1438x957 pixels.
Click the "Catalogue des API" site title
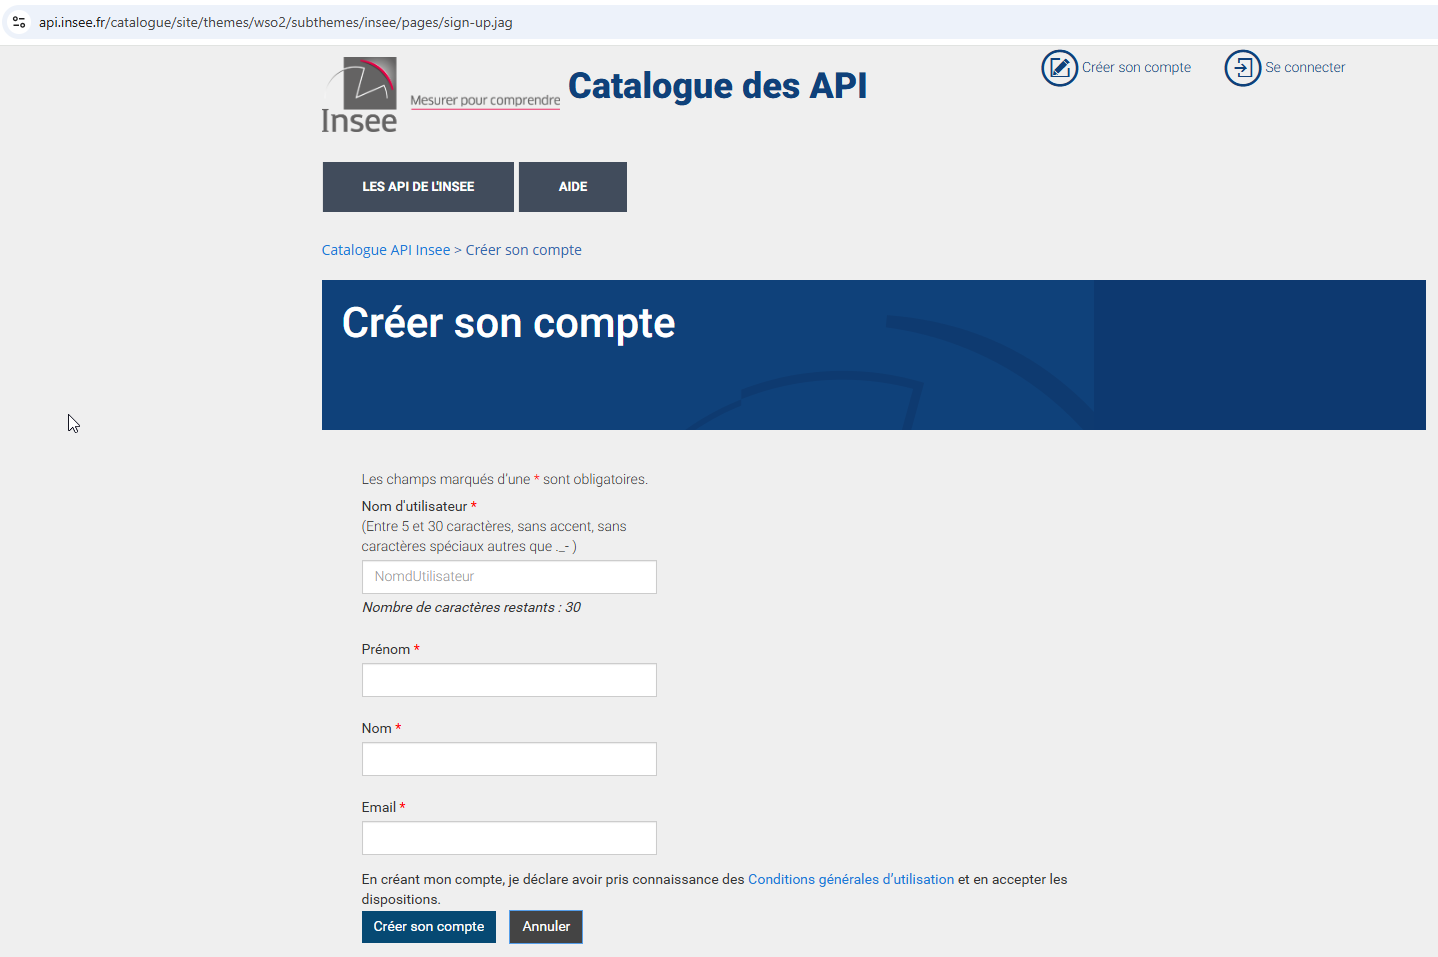(x=717, y=86)
